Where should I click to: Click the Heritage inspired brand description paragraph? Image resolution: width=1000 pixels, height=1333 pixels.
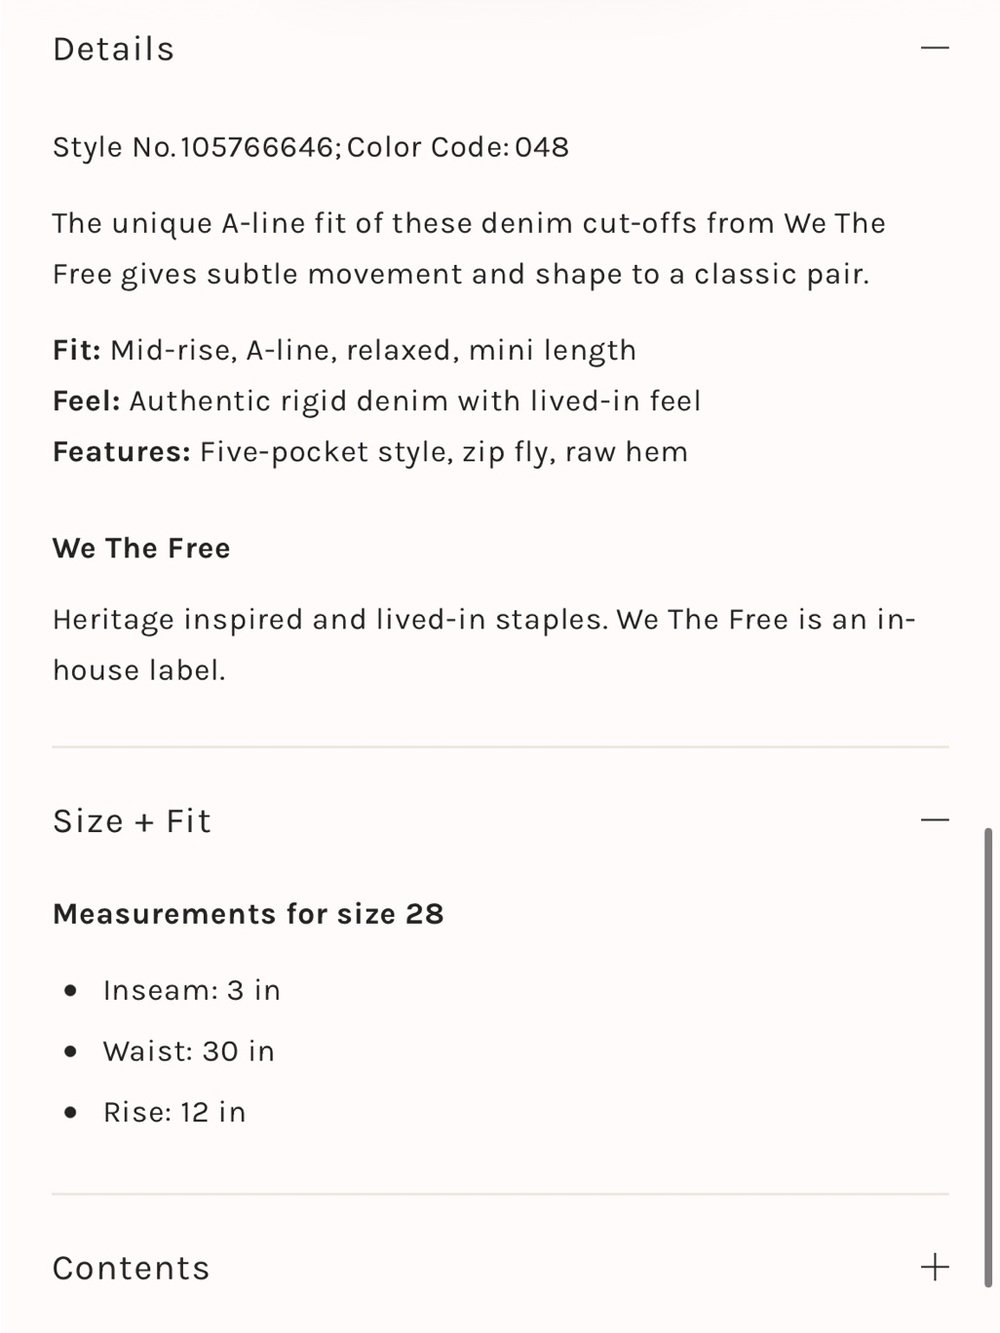point(484,644)
